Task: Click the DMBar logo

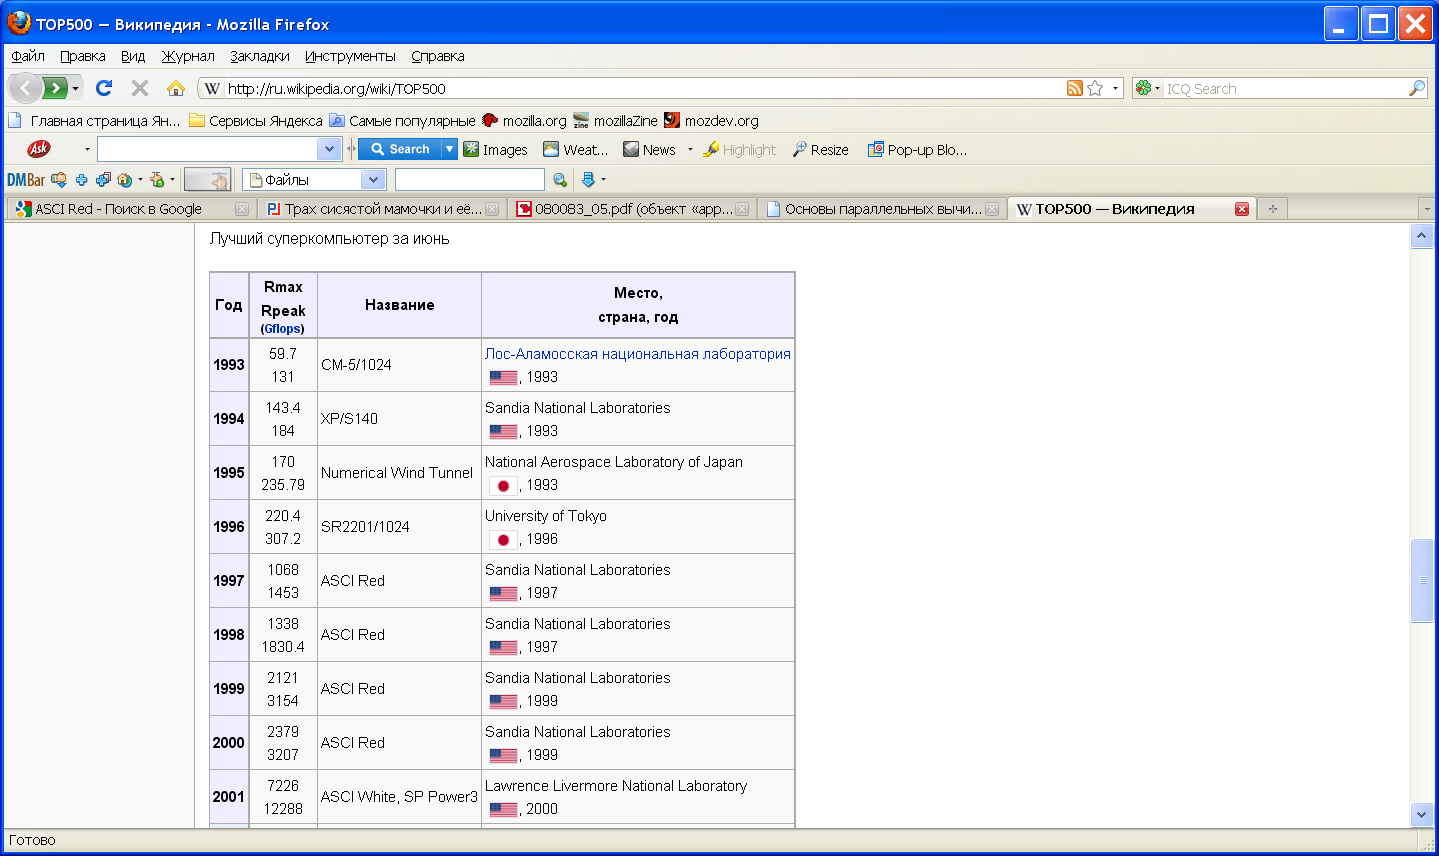Action: pyautogui.click(x=26, y=180)
